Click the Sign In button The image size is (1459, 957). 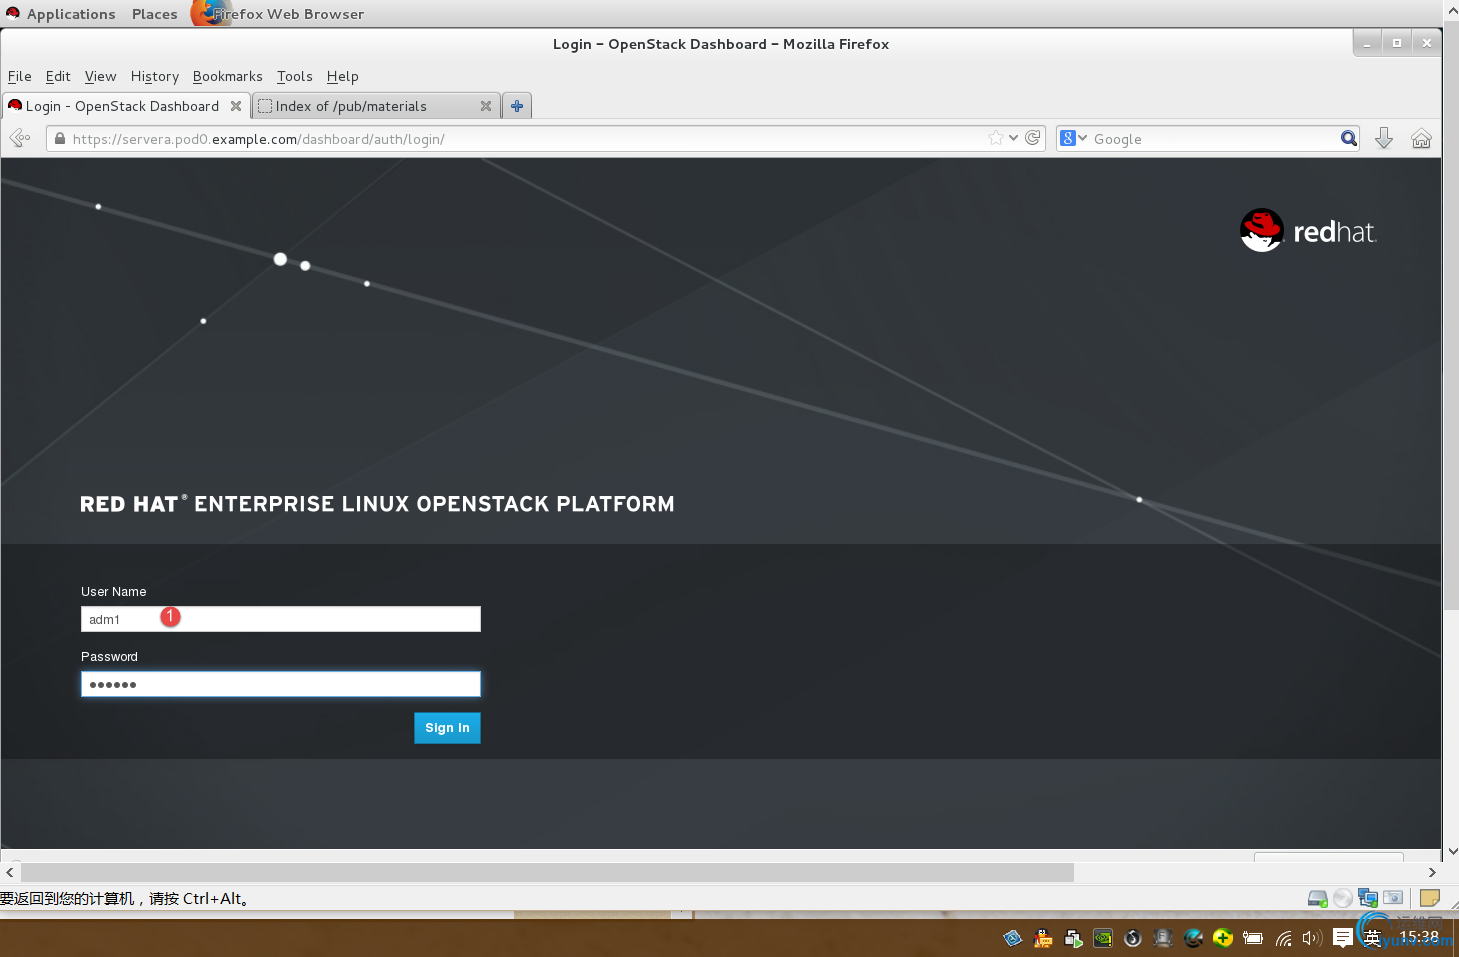pos(447,728)
